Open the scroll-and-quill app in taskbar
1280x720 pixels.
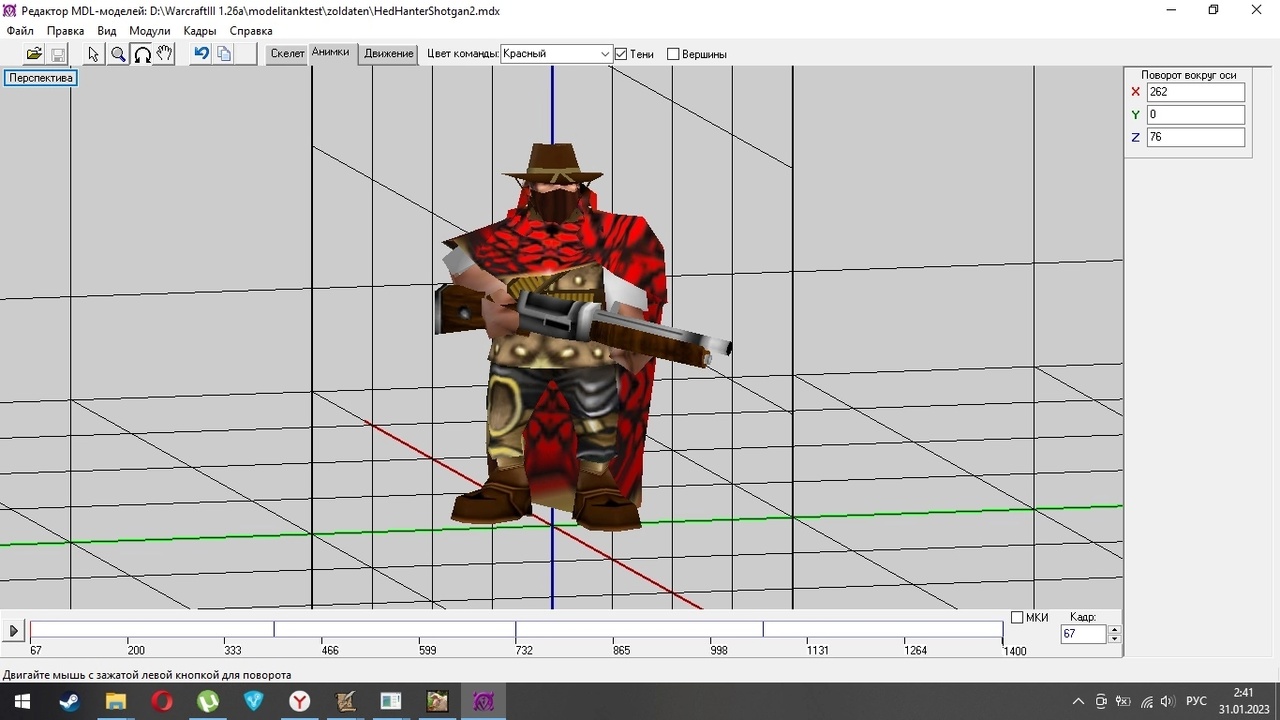[346, 701]
